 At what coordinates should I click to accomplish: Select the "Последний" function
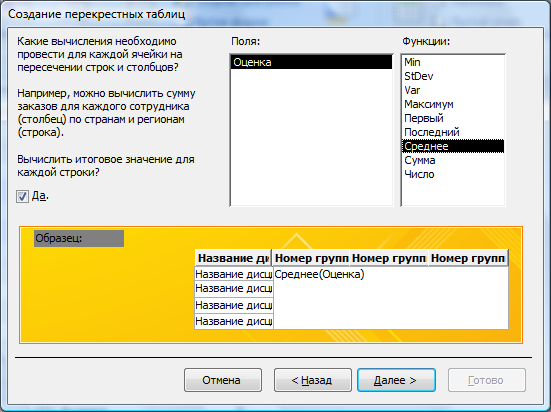click(453, 133)
